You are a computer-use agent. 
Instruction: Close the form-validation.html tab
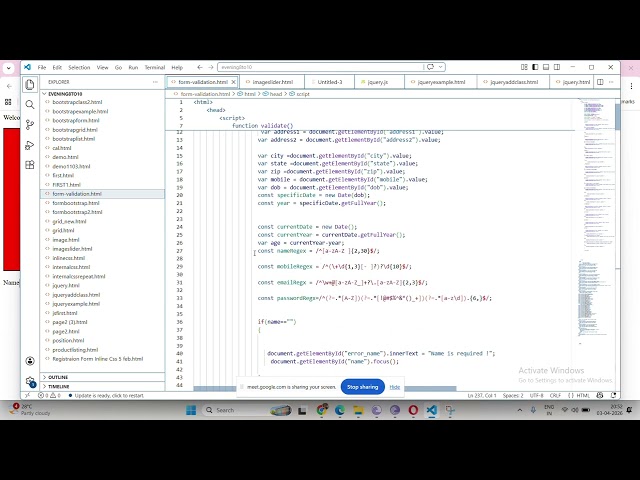coord(233,82)
